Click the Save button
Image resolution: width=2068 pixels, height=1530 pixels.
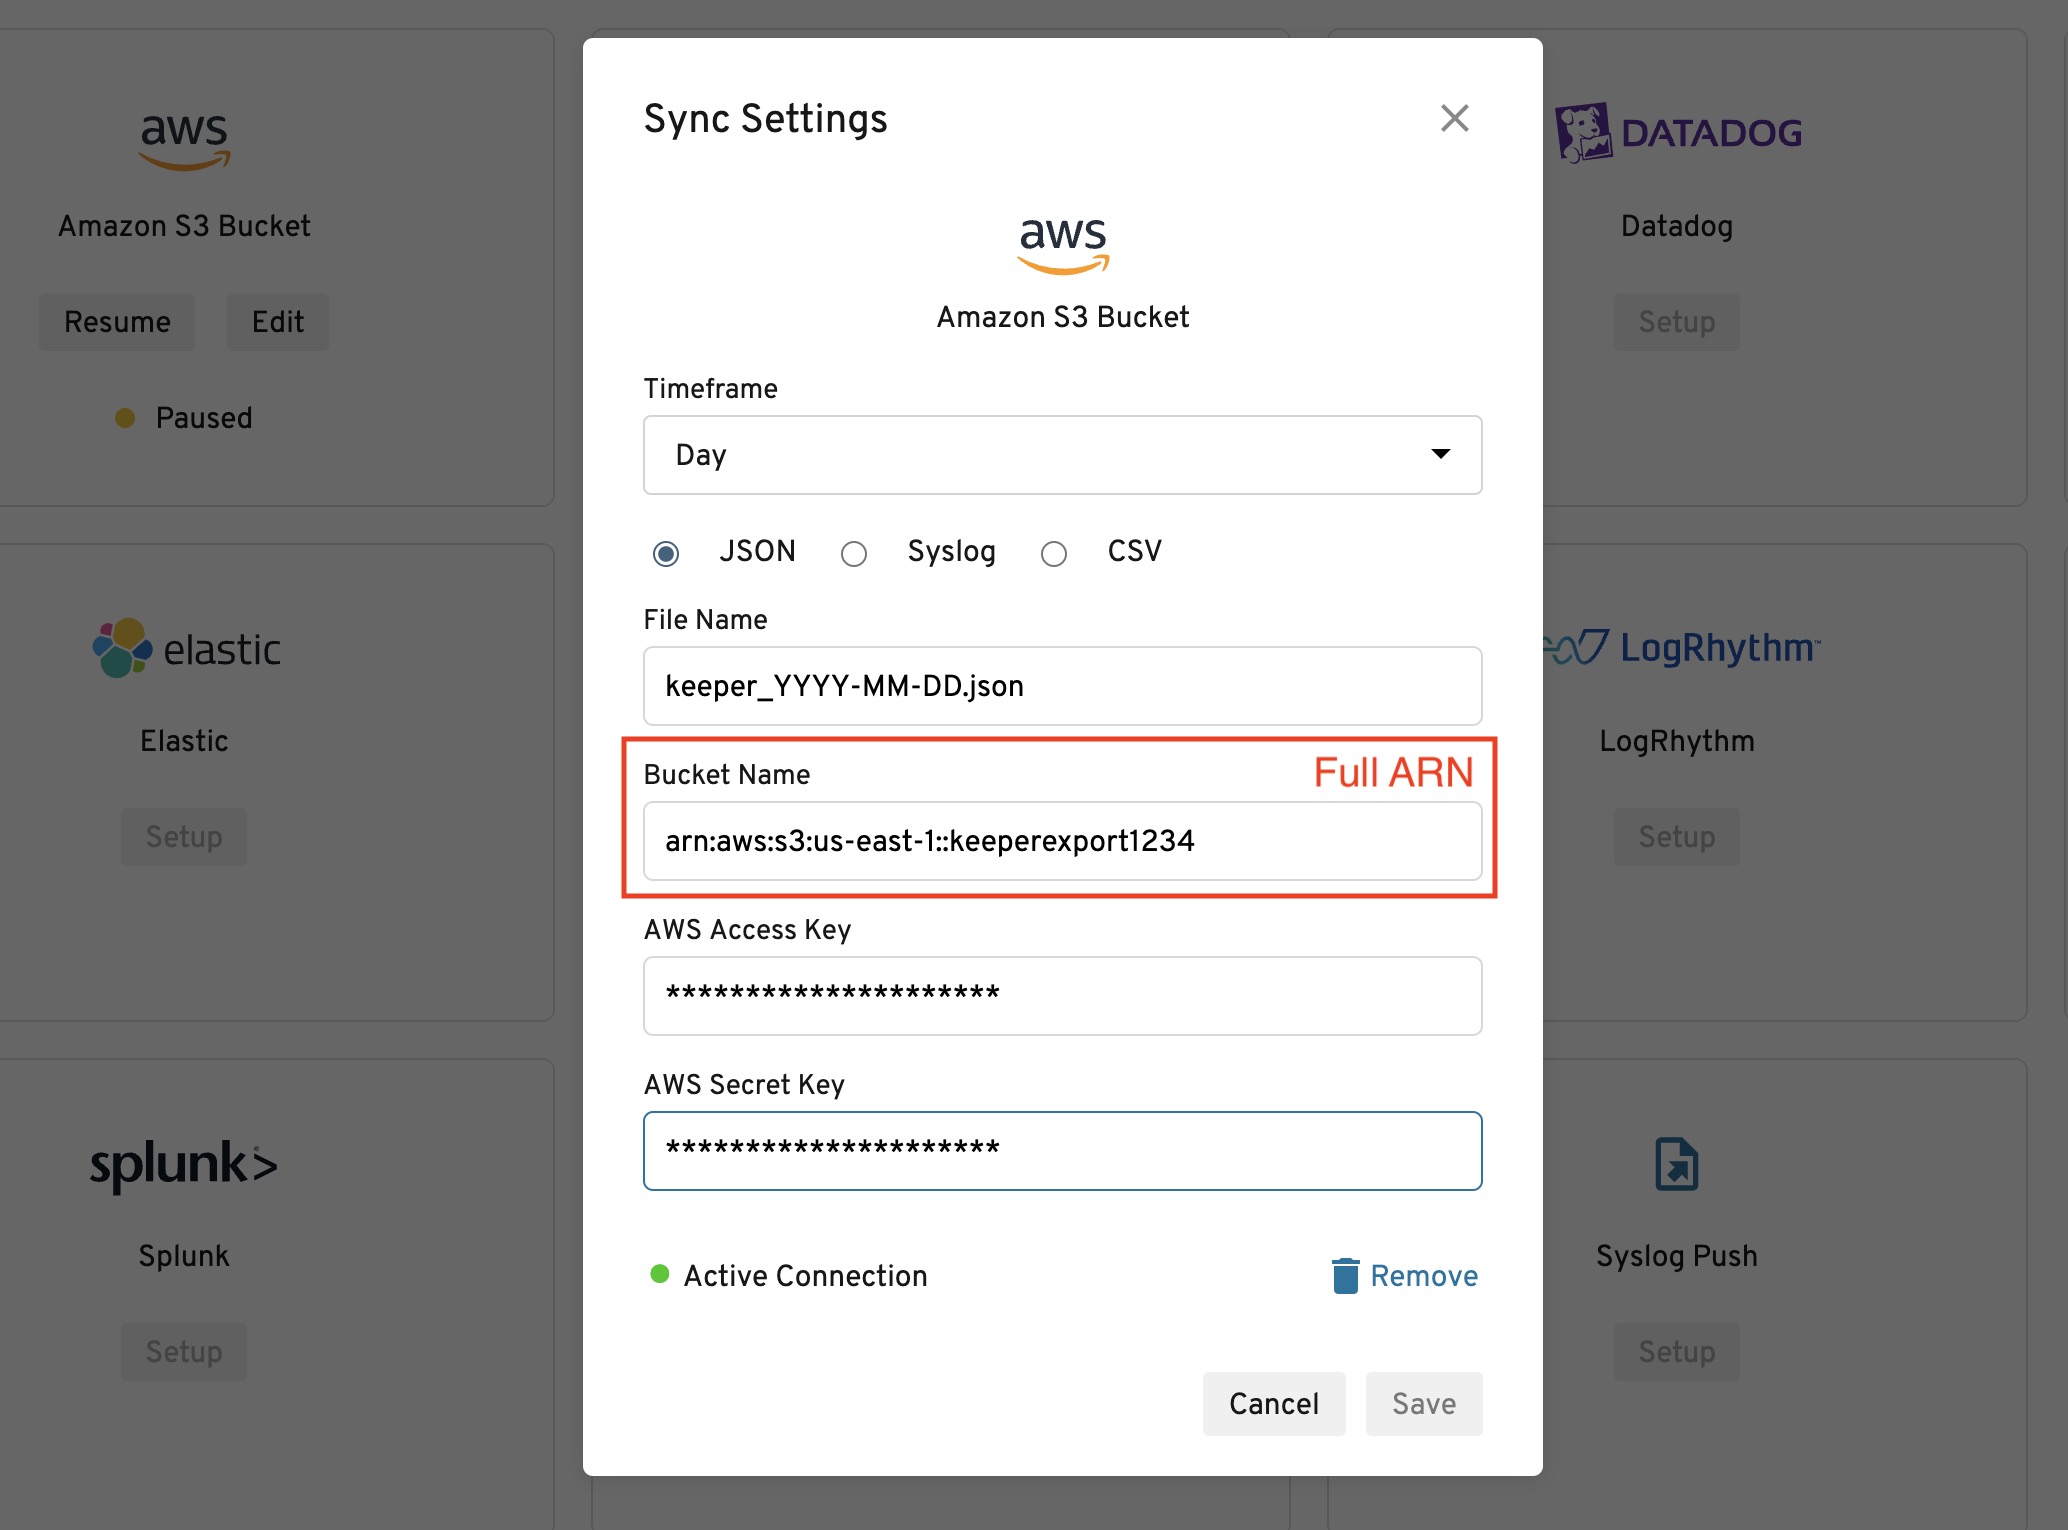1423,1403
